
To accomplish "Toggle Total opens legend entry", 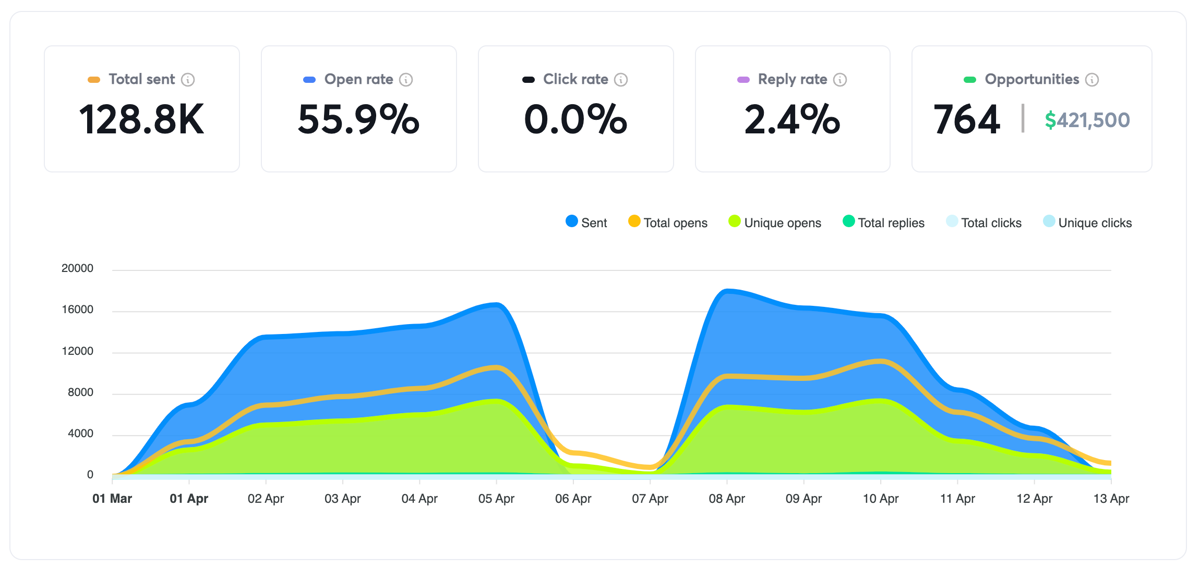I will 667,222.
